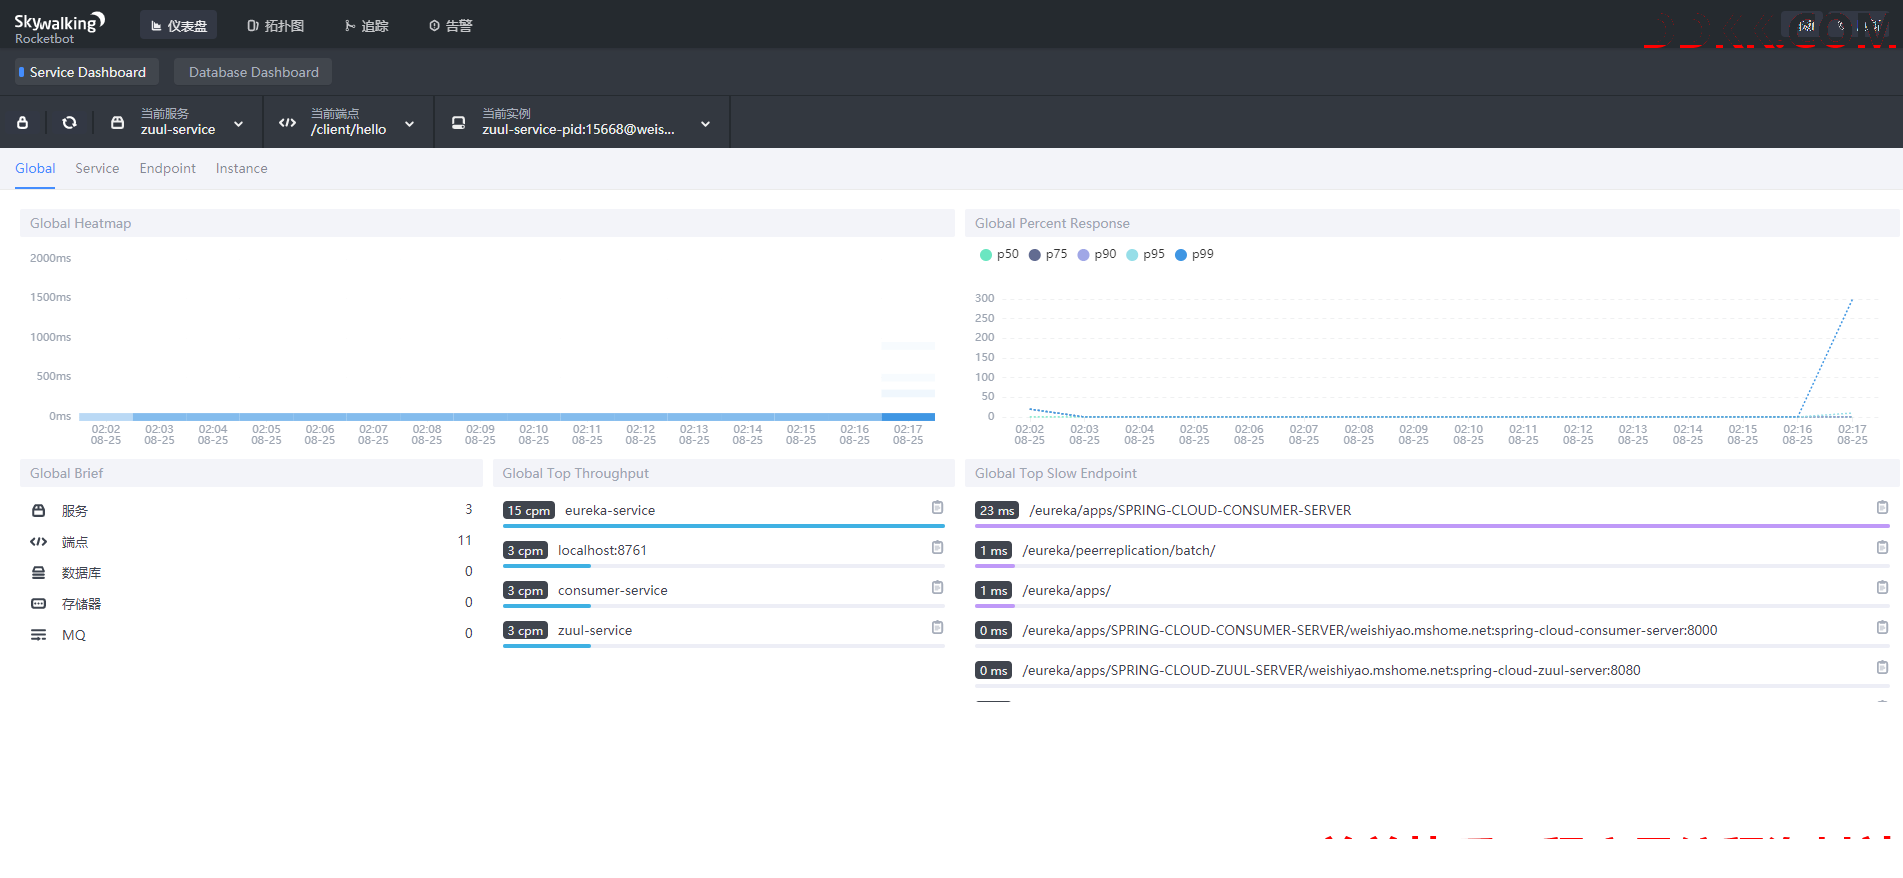1903x878 pixels.
Task: Click eureka-service throughput progress bar
Action: point(723,525)
